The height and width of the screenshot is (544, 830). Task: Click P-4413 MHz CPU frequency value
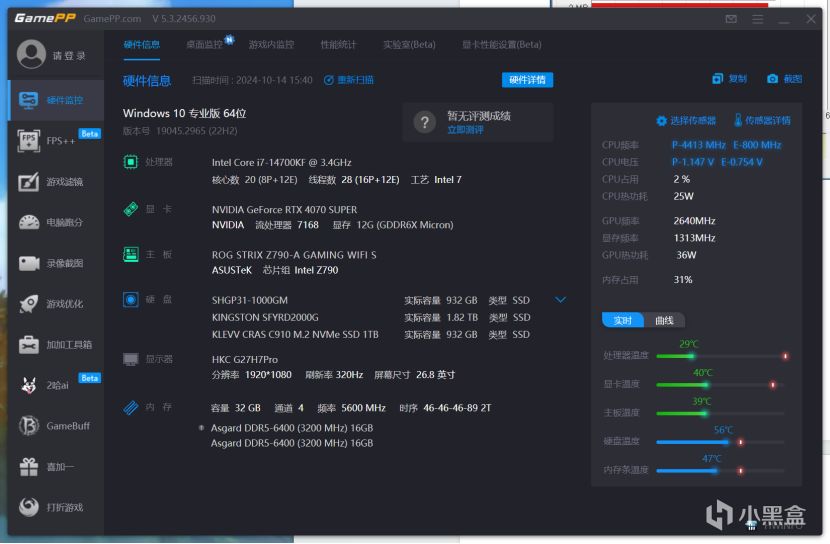[699, 144]
